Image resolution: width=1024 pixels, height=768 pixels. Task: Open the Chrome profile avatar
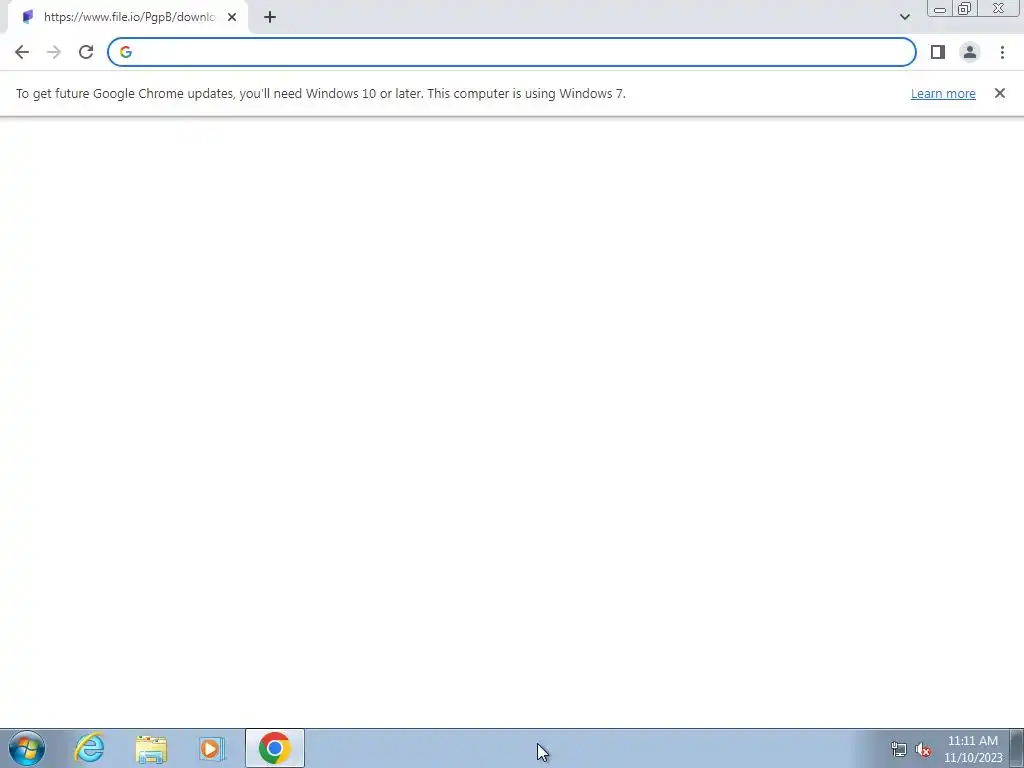click(x=970, y=52)
